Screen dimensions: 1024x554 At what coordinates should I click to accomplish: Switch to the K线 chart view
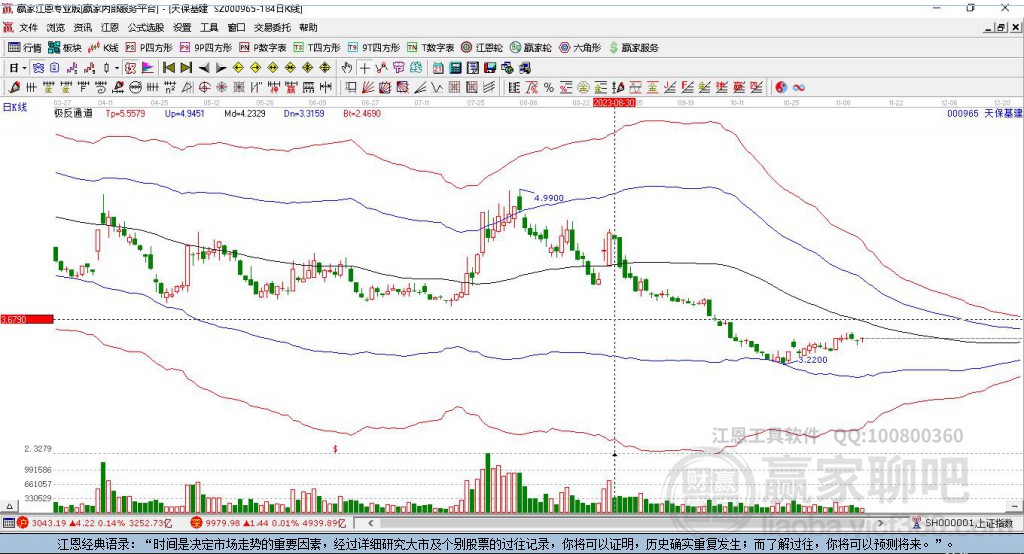103,48
